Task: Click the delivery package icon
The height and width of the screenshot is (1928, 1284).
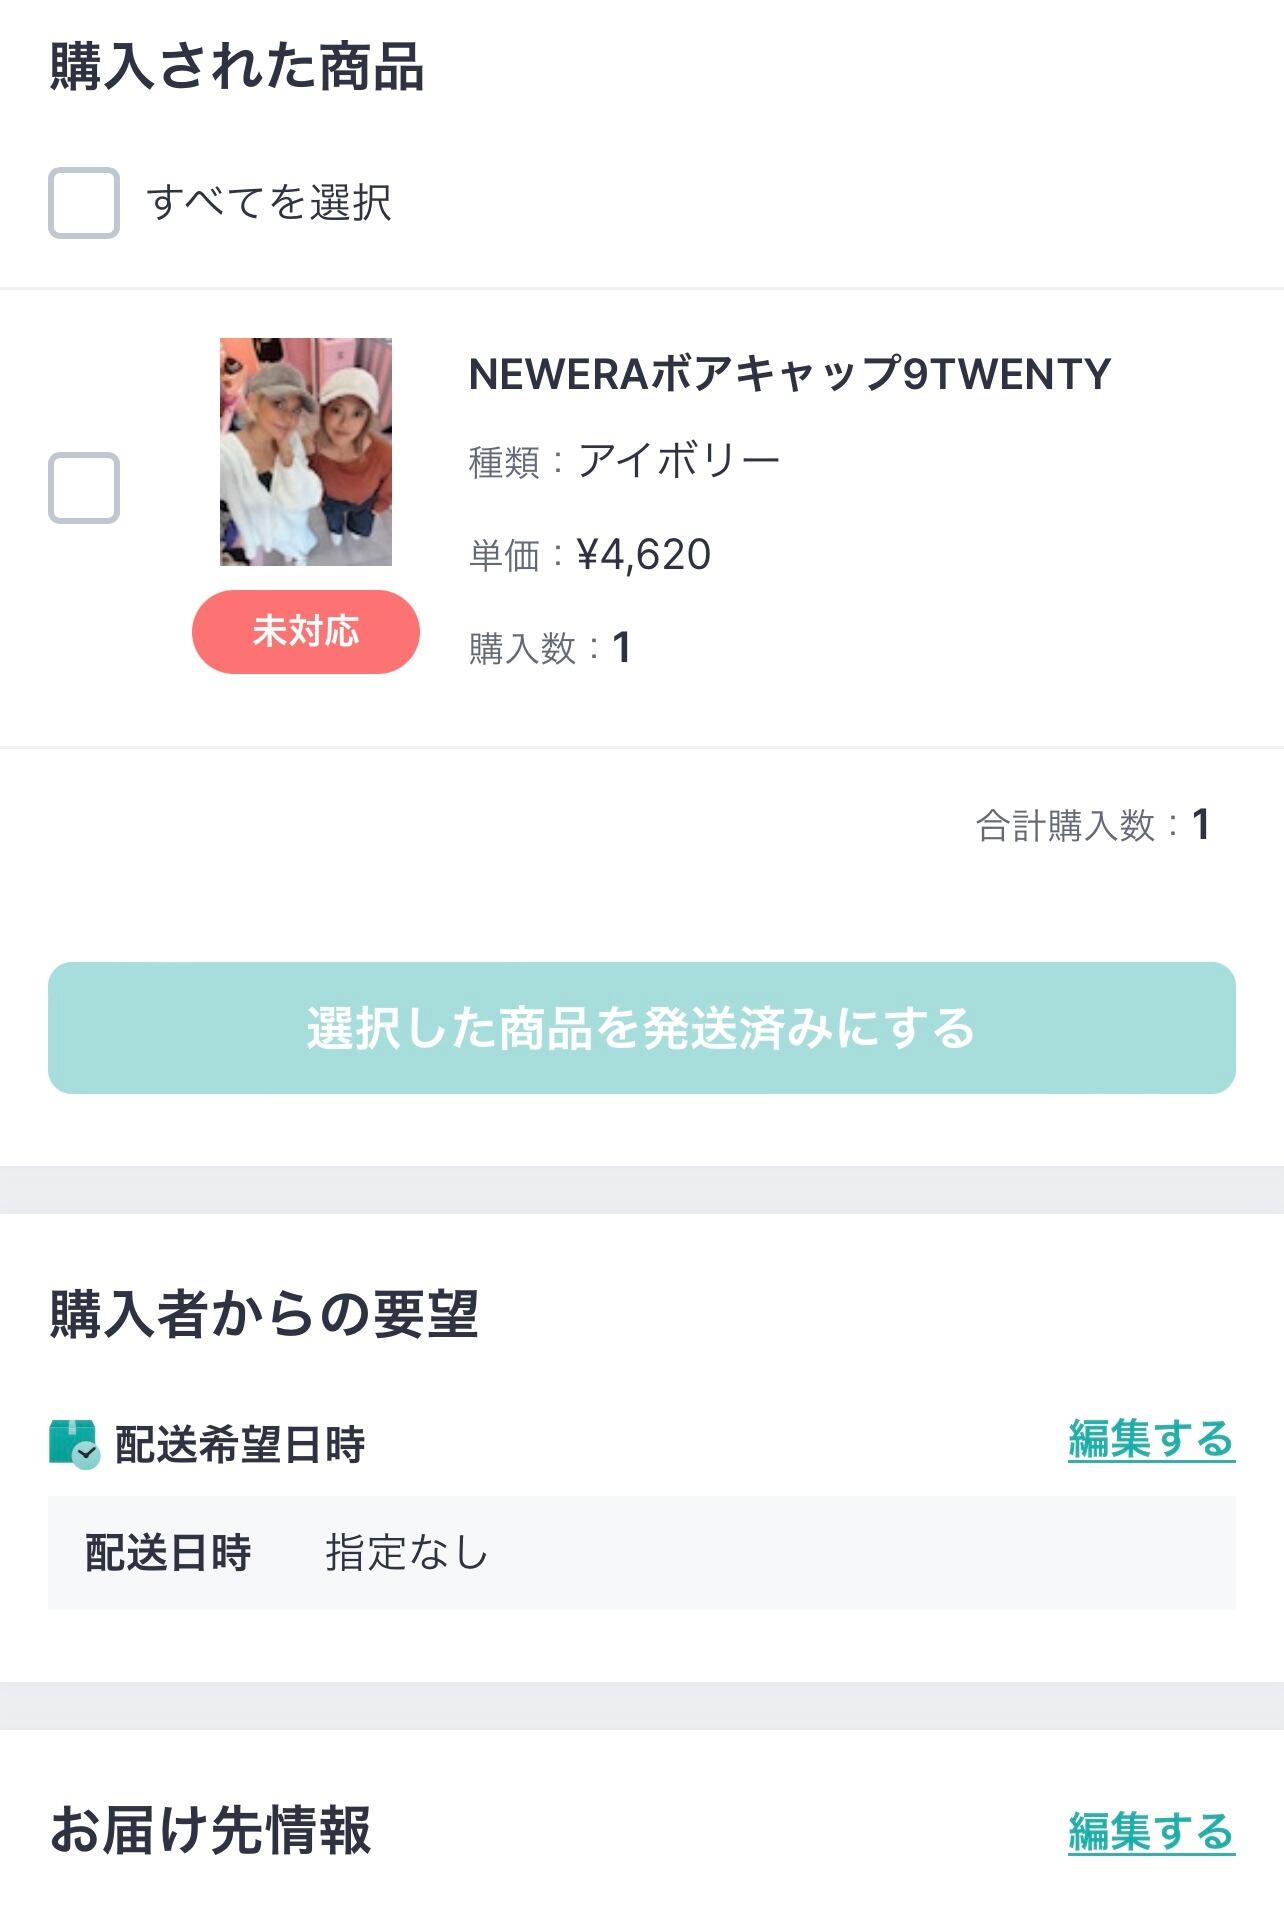Action: tap(74, 1444)
